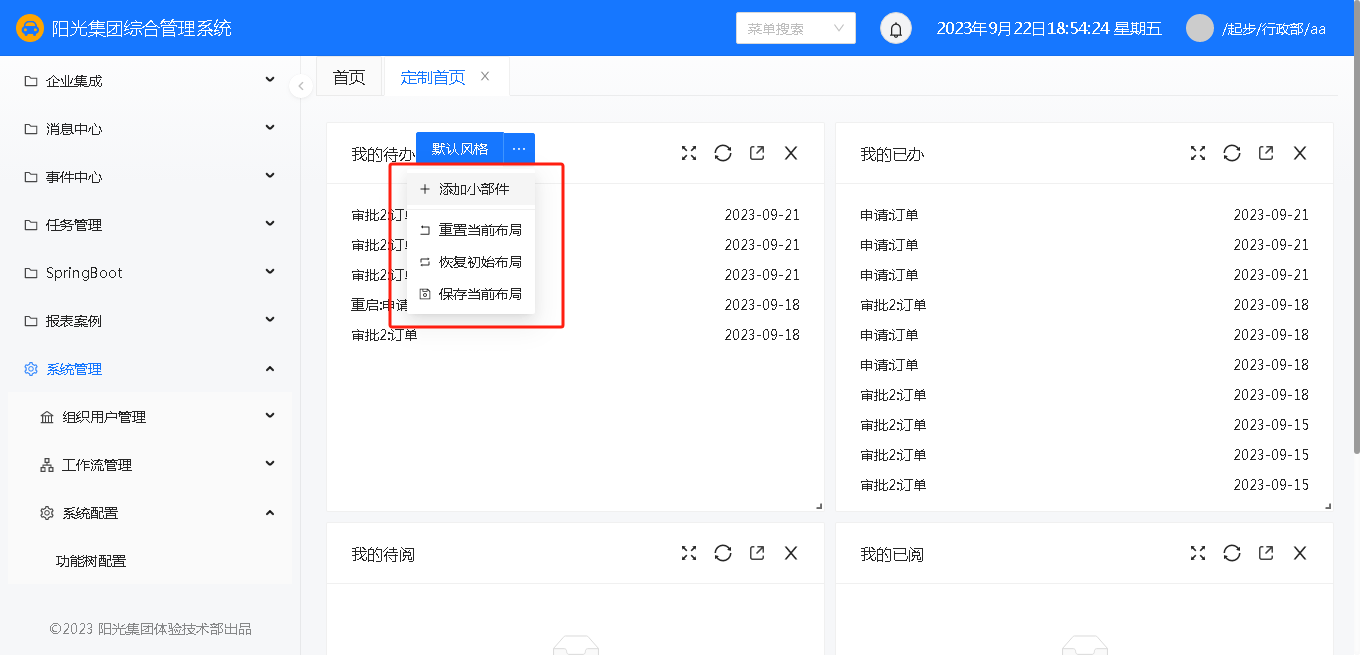Screen dimensions: 1360x655
Task: Click the sidebar collapse arrow
Action: (301, 87)
